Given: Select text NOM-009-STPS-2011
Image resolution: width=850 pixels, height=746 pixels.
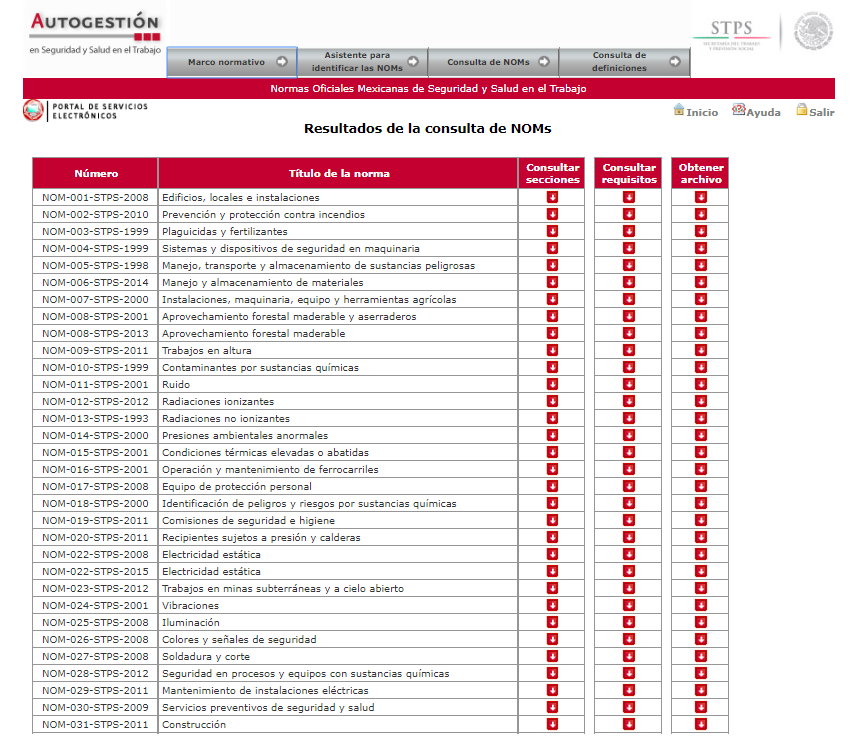Looking at the screenshot, I should pyautogui.click(x=95, y=350).
